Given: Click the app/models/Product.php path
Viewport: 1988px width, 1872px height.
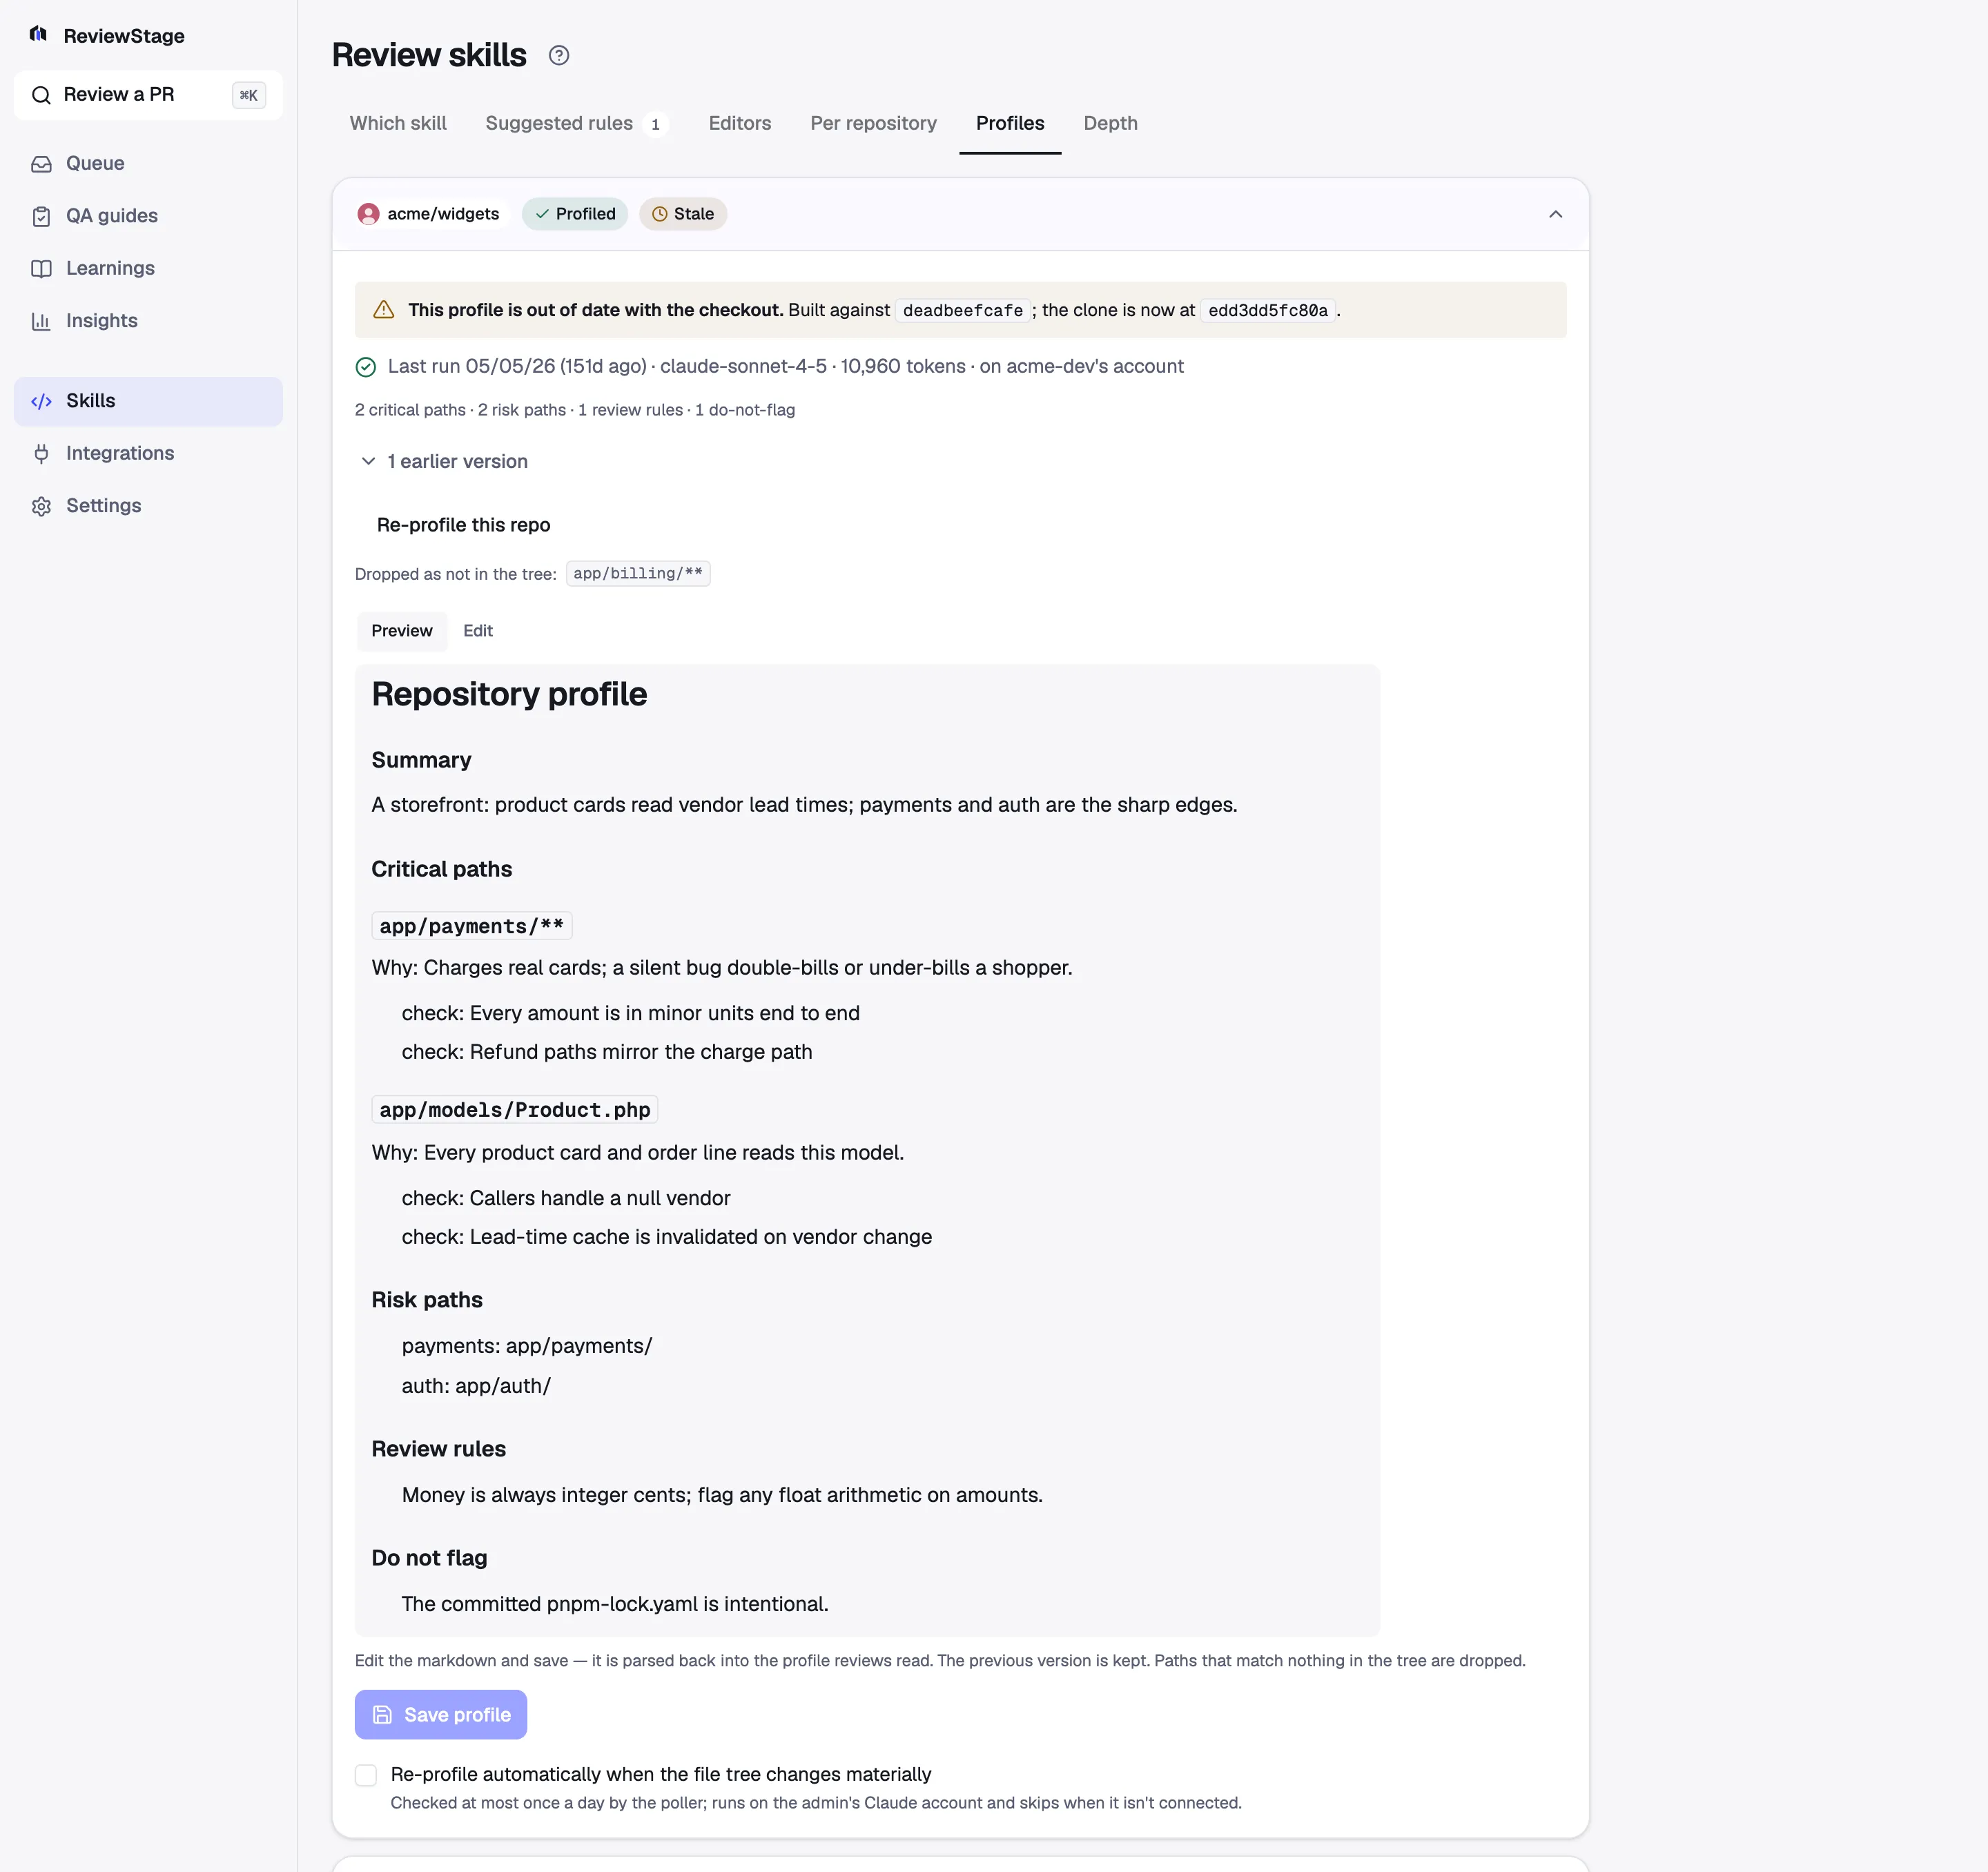Looking at the screenshot, I should tap(514, 1110).
